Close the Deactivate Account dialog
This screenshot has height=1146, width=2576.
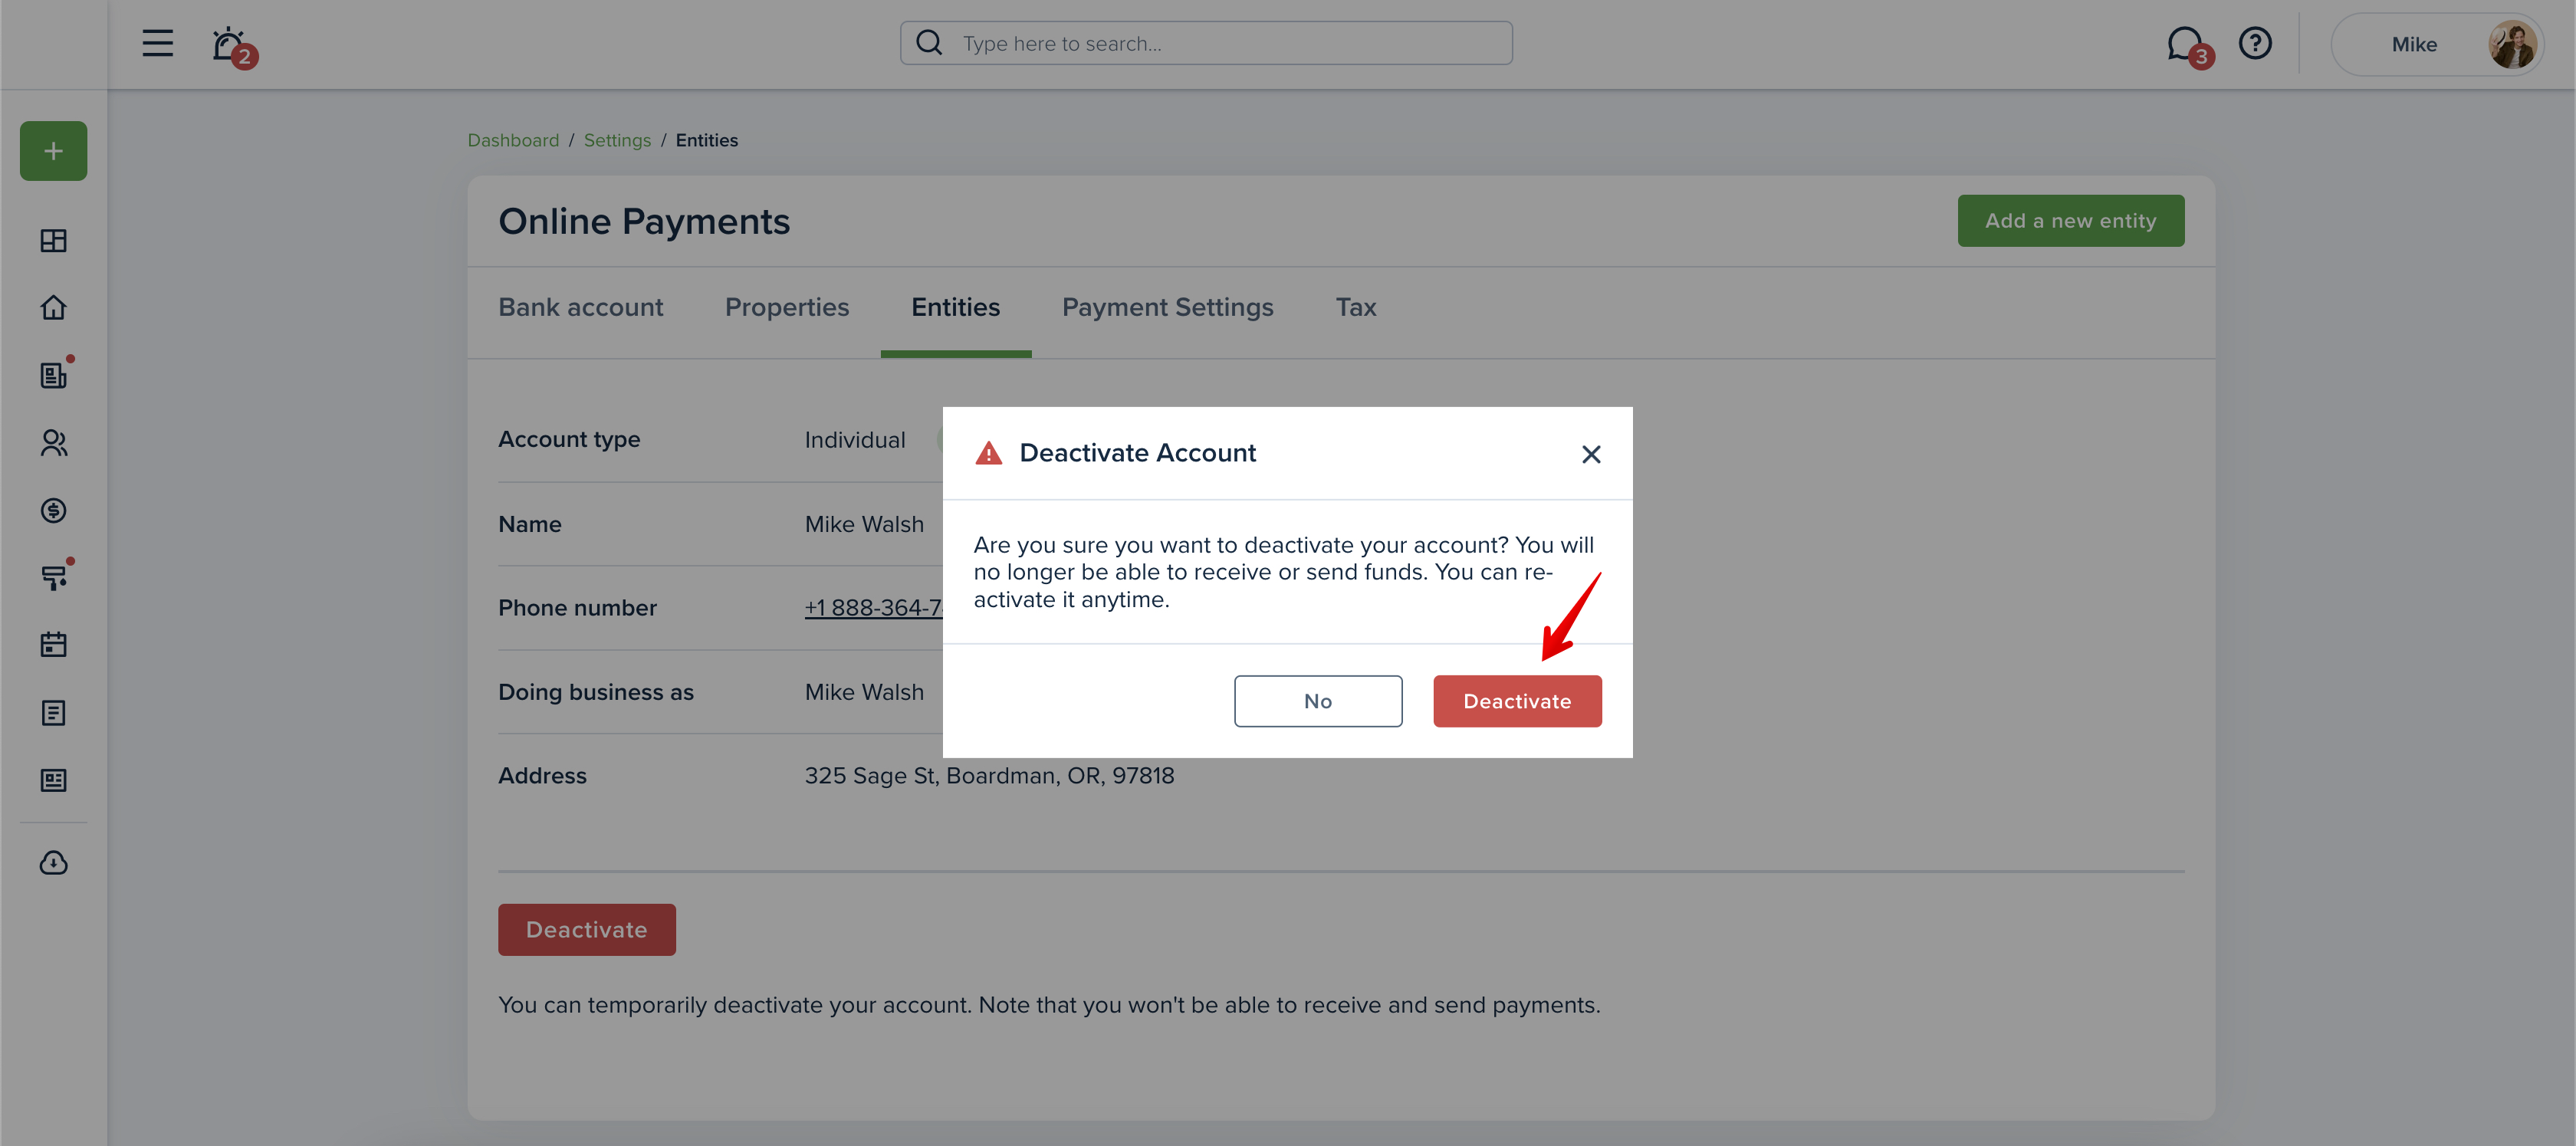tap(1591, 454)
